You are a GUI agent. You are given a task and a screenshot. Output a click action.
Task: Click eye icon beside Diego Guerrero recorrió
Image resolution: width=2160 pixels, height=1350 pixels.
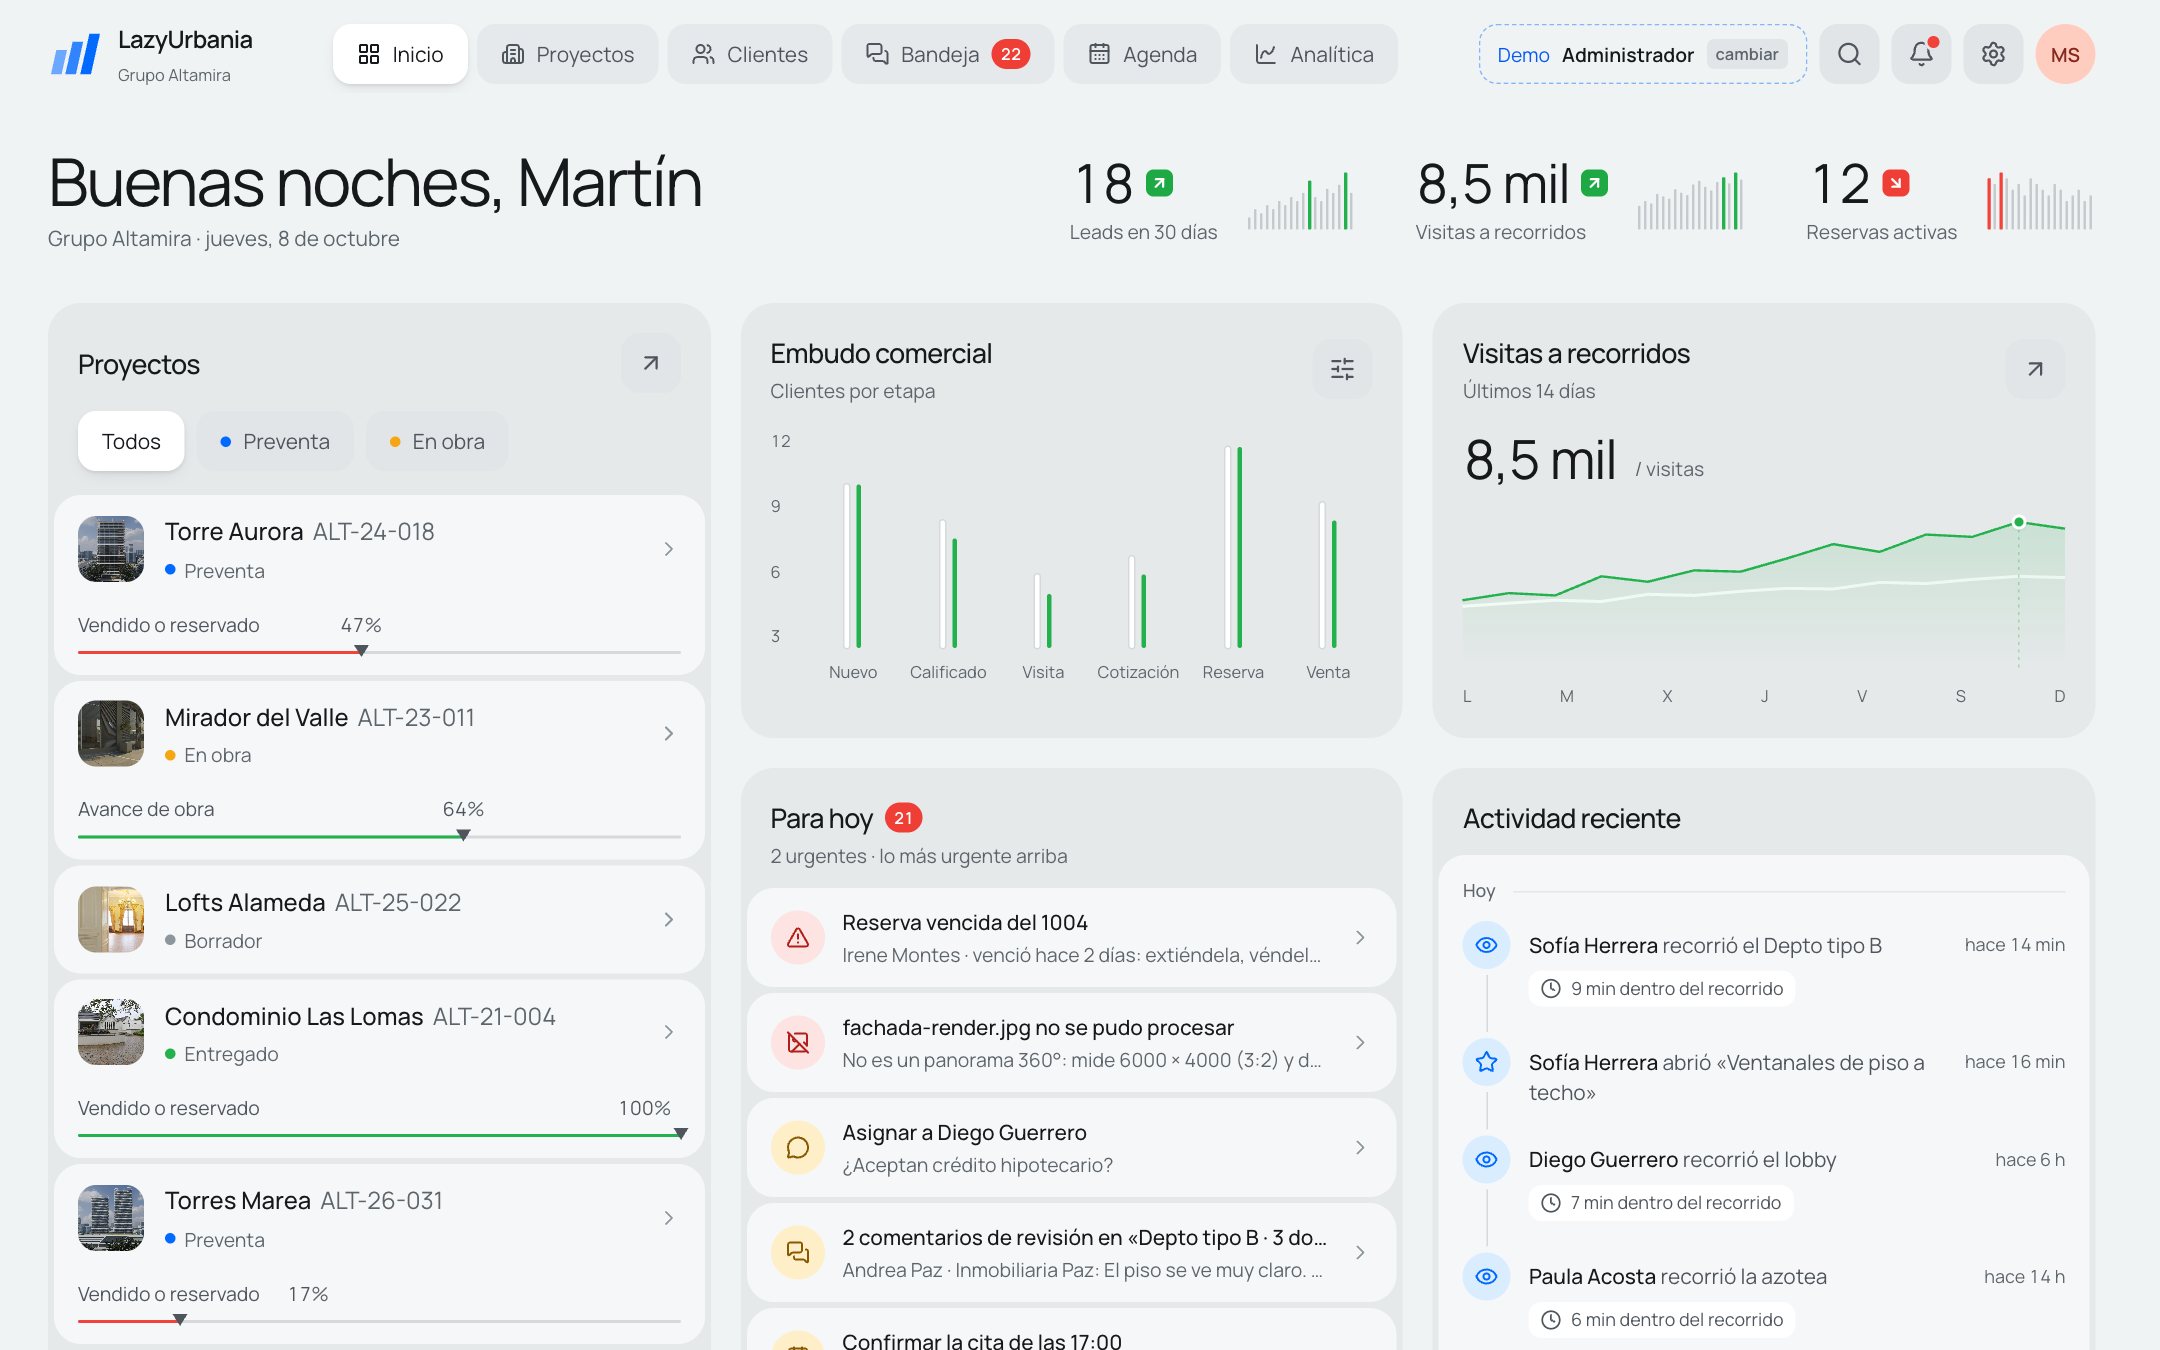(1486, 1160)
